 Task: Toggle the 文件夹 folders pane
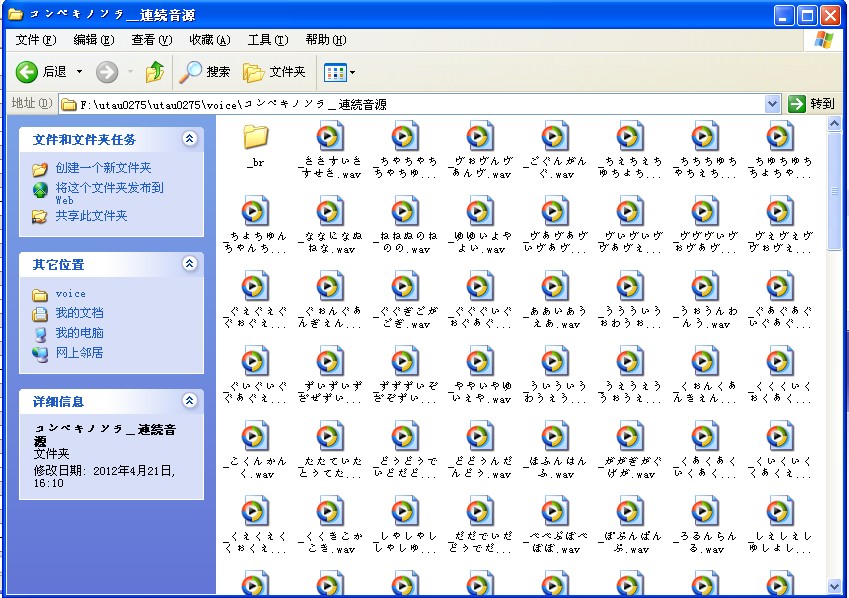274,72
